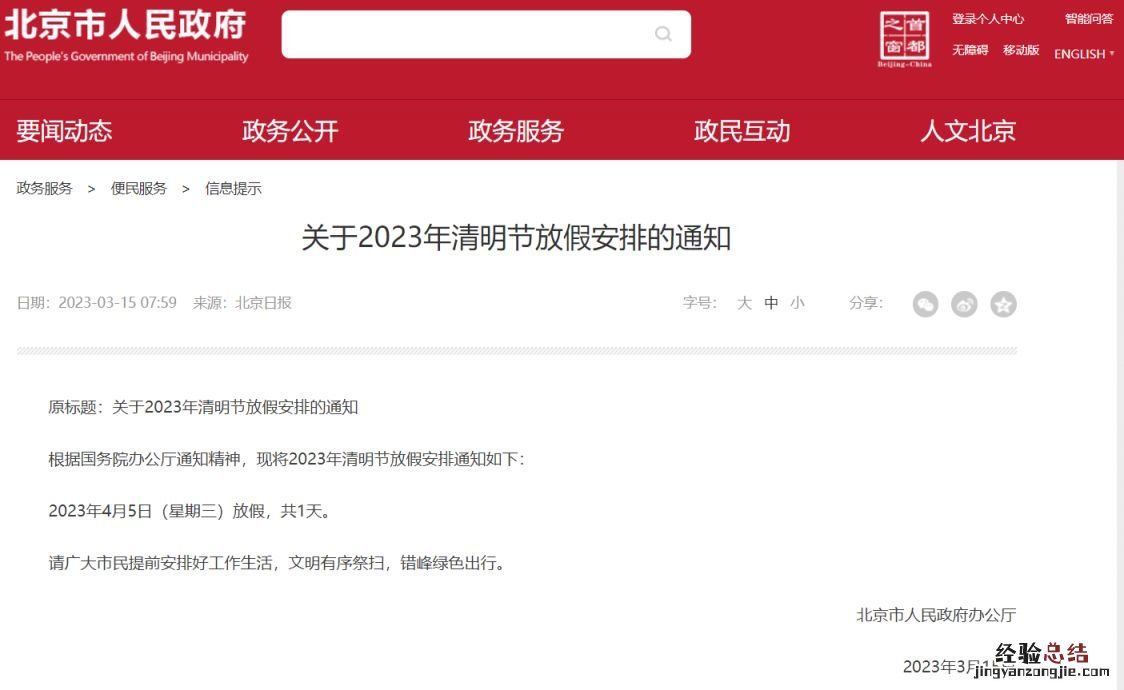
Task: Open 政民互动 navigation menu
Action: point(742,130)
